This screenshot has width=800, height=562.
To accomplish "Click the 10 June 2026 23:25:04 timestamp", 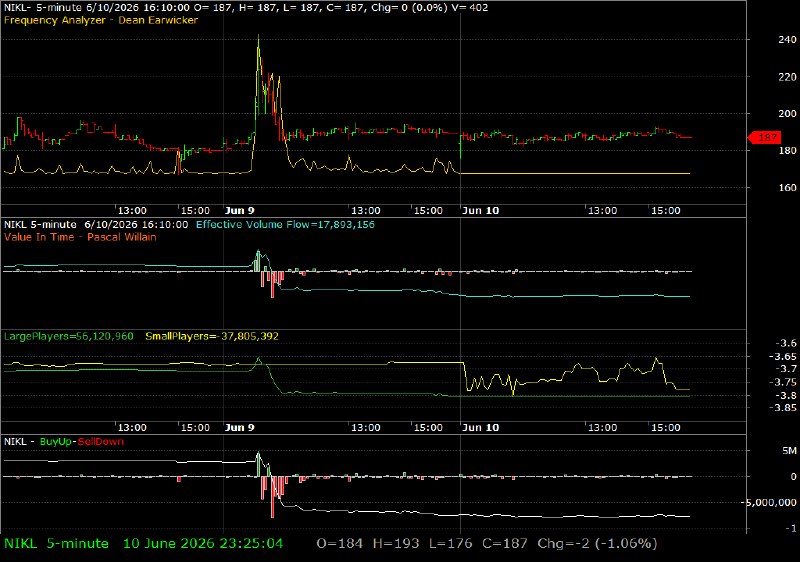I will [x=203, y=544].
